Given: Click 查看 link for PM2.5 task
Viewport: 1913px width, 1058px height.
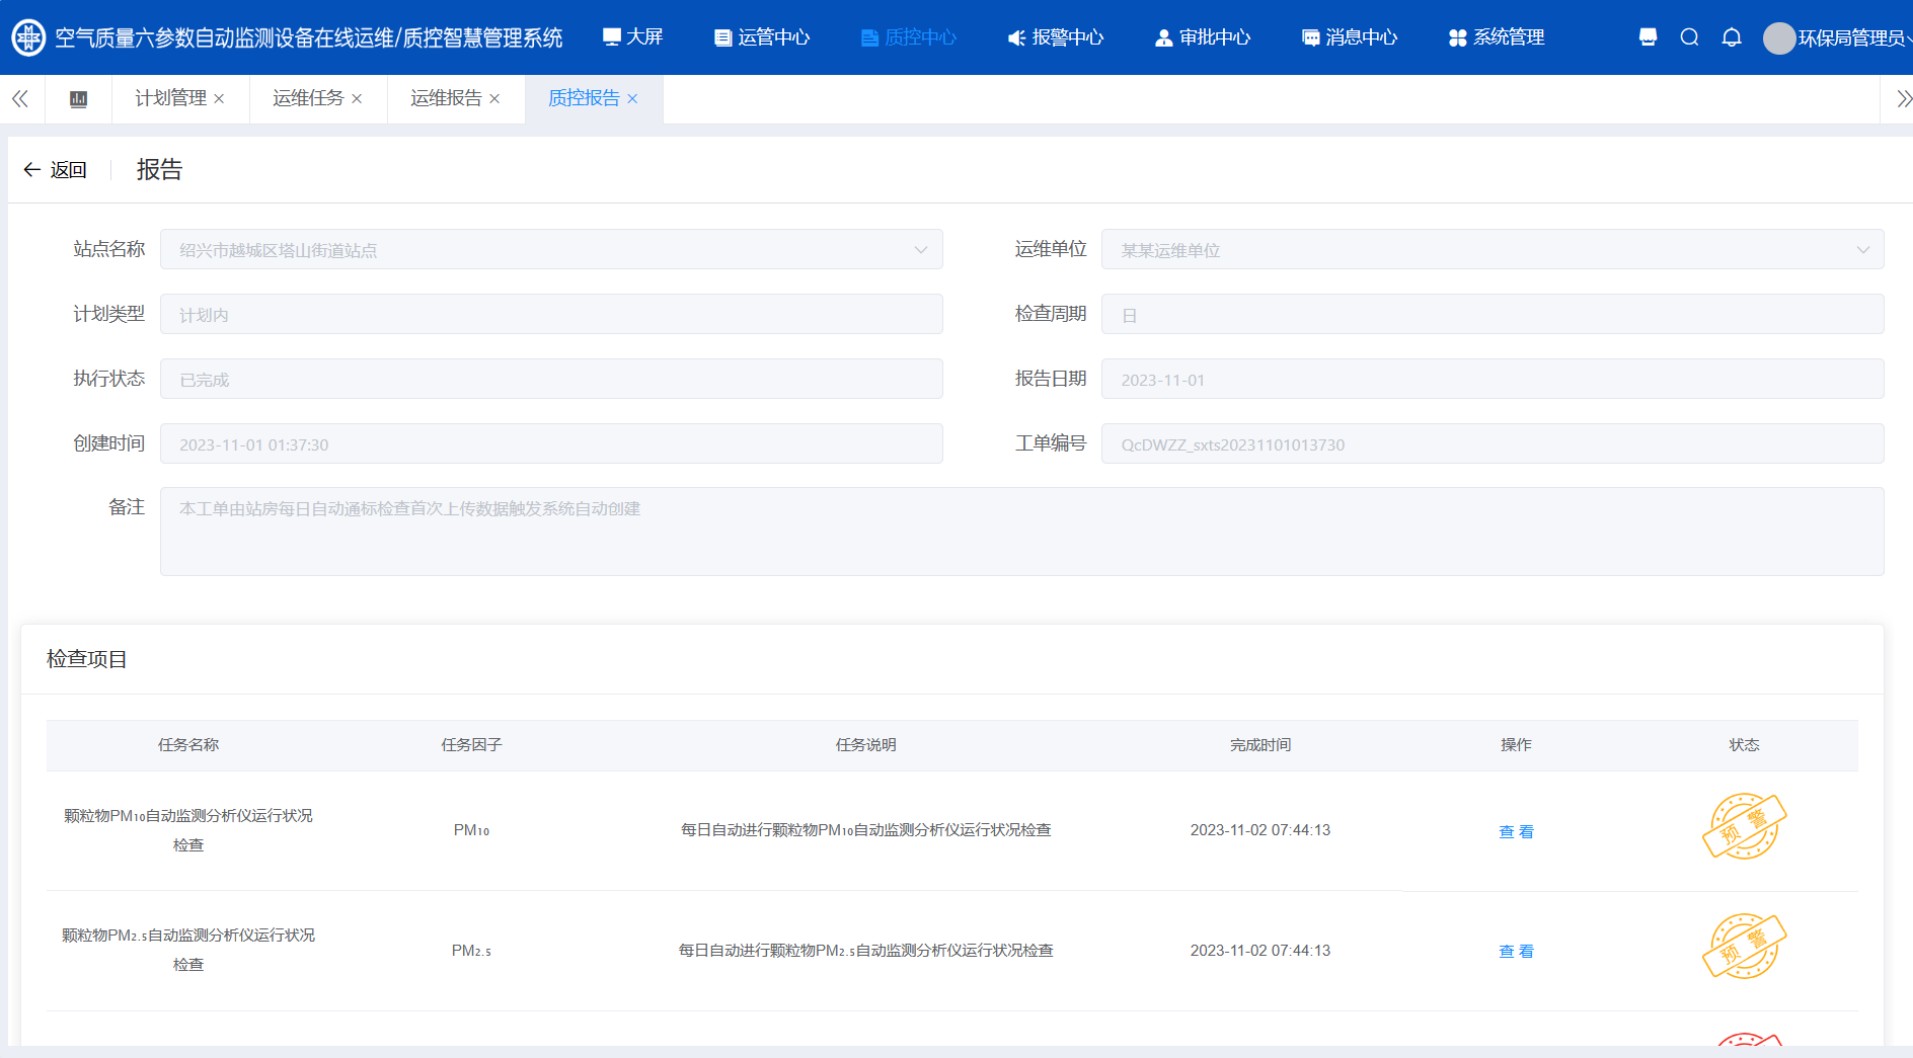Looking at the screenshot, I should [1515, 951].
